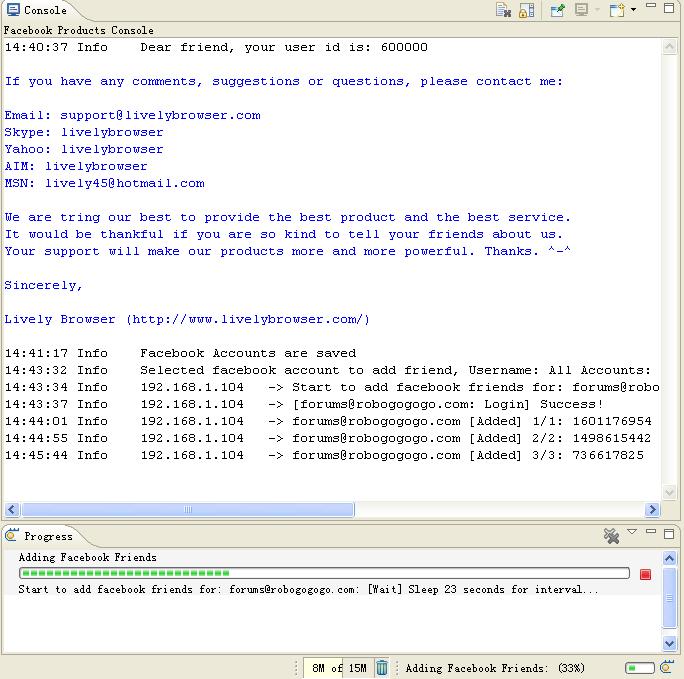Click the 8M of 15M heap indicator
The height and width of the screenshot is (679, 684).
tap(339, 668)
